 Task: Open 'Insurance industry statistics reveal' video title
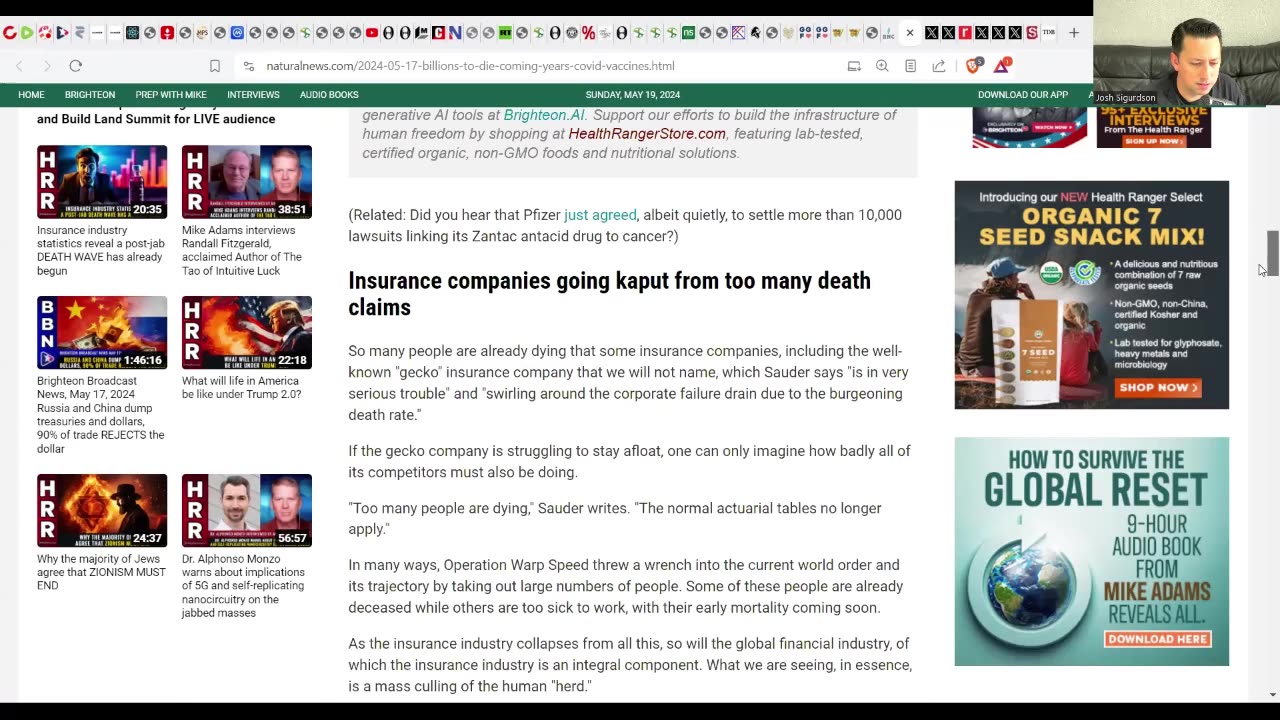pos(101,251)
